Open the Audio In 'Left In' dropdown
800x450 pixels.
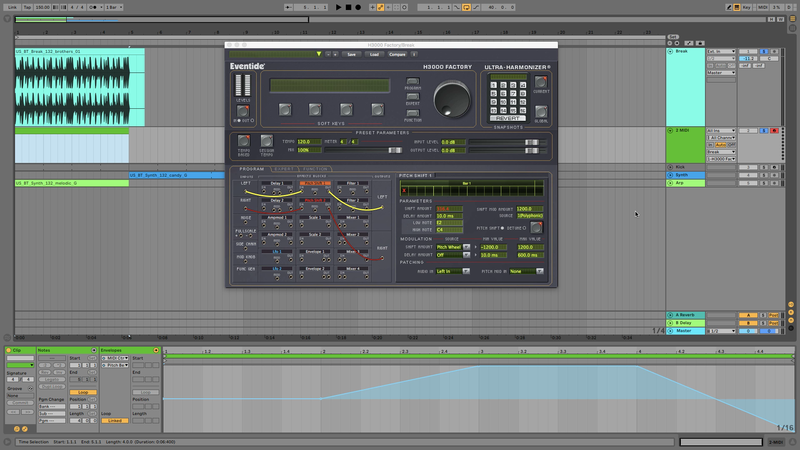(x=466, y=271)
